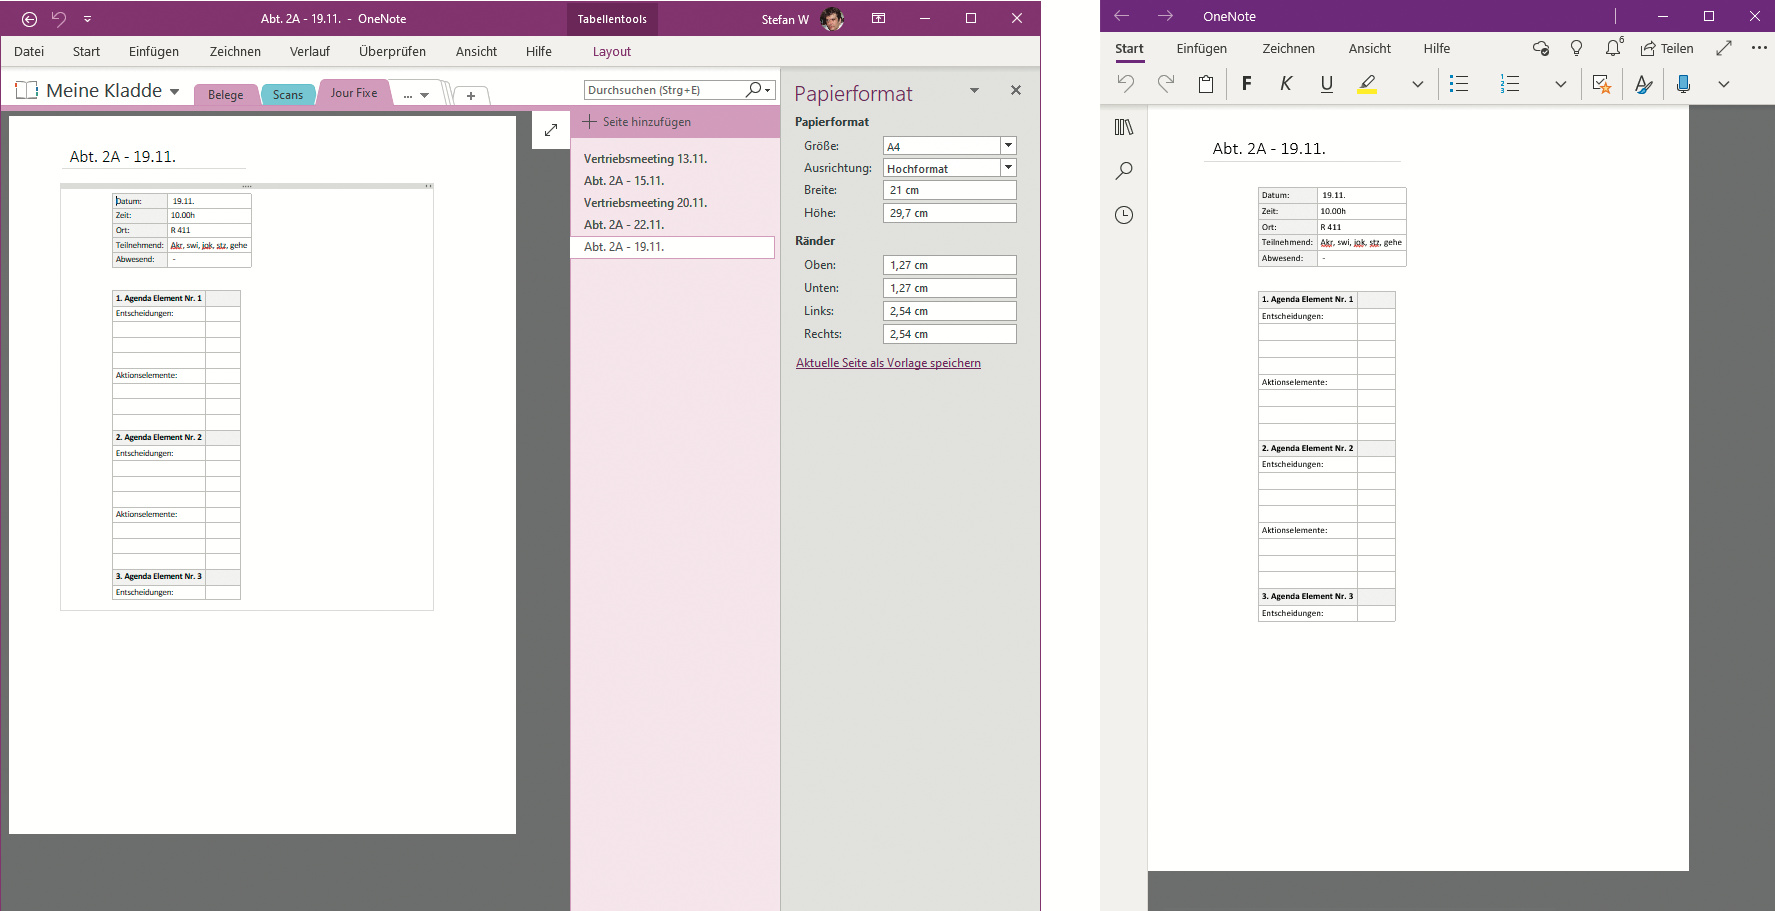This screenshot has width=1775, height=911.
Task: Open the Größe A4 dropdown
Action: (x=1008, y=146)
